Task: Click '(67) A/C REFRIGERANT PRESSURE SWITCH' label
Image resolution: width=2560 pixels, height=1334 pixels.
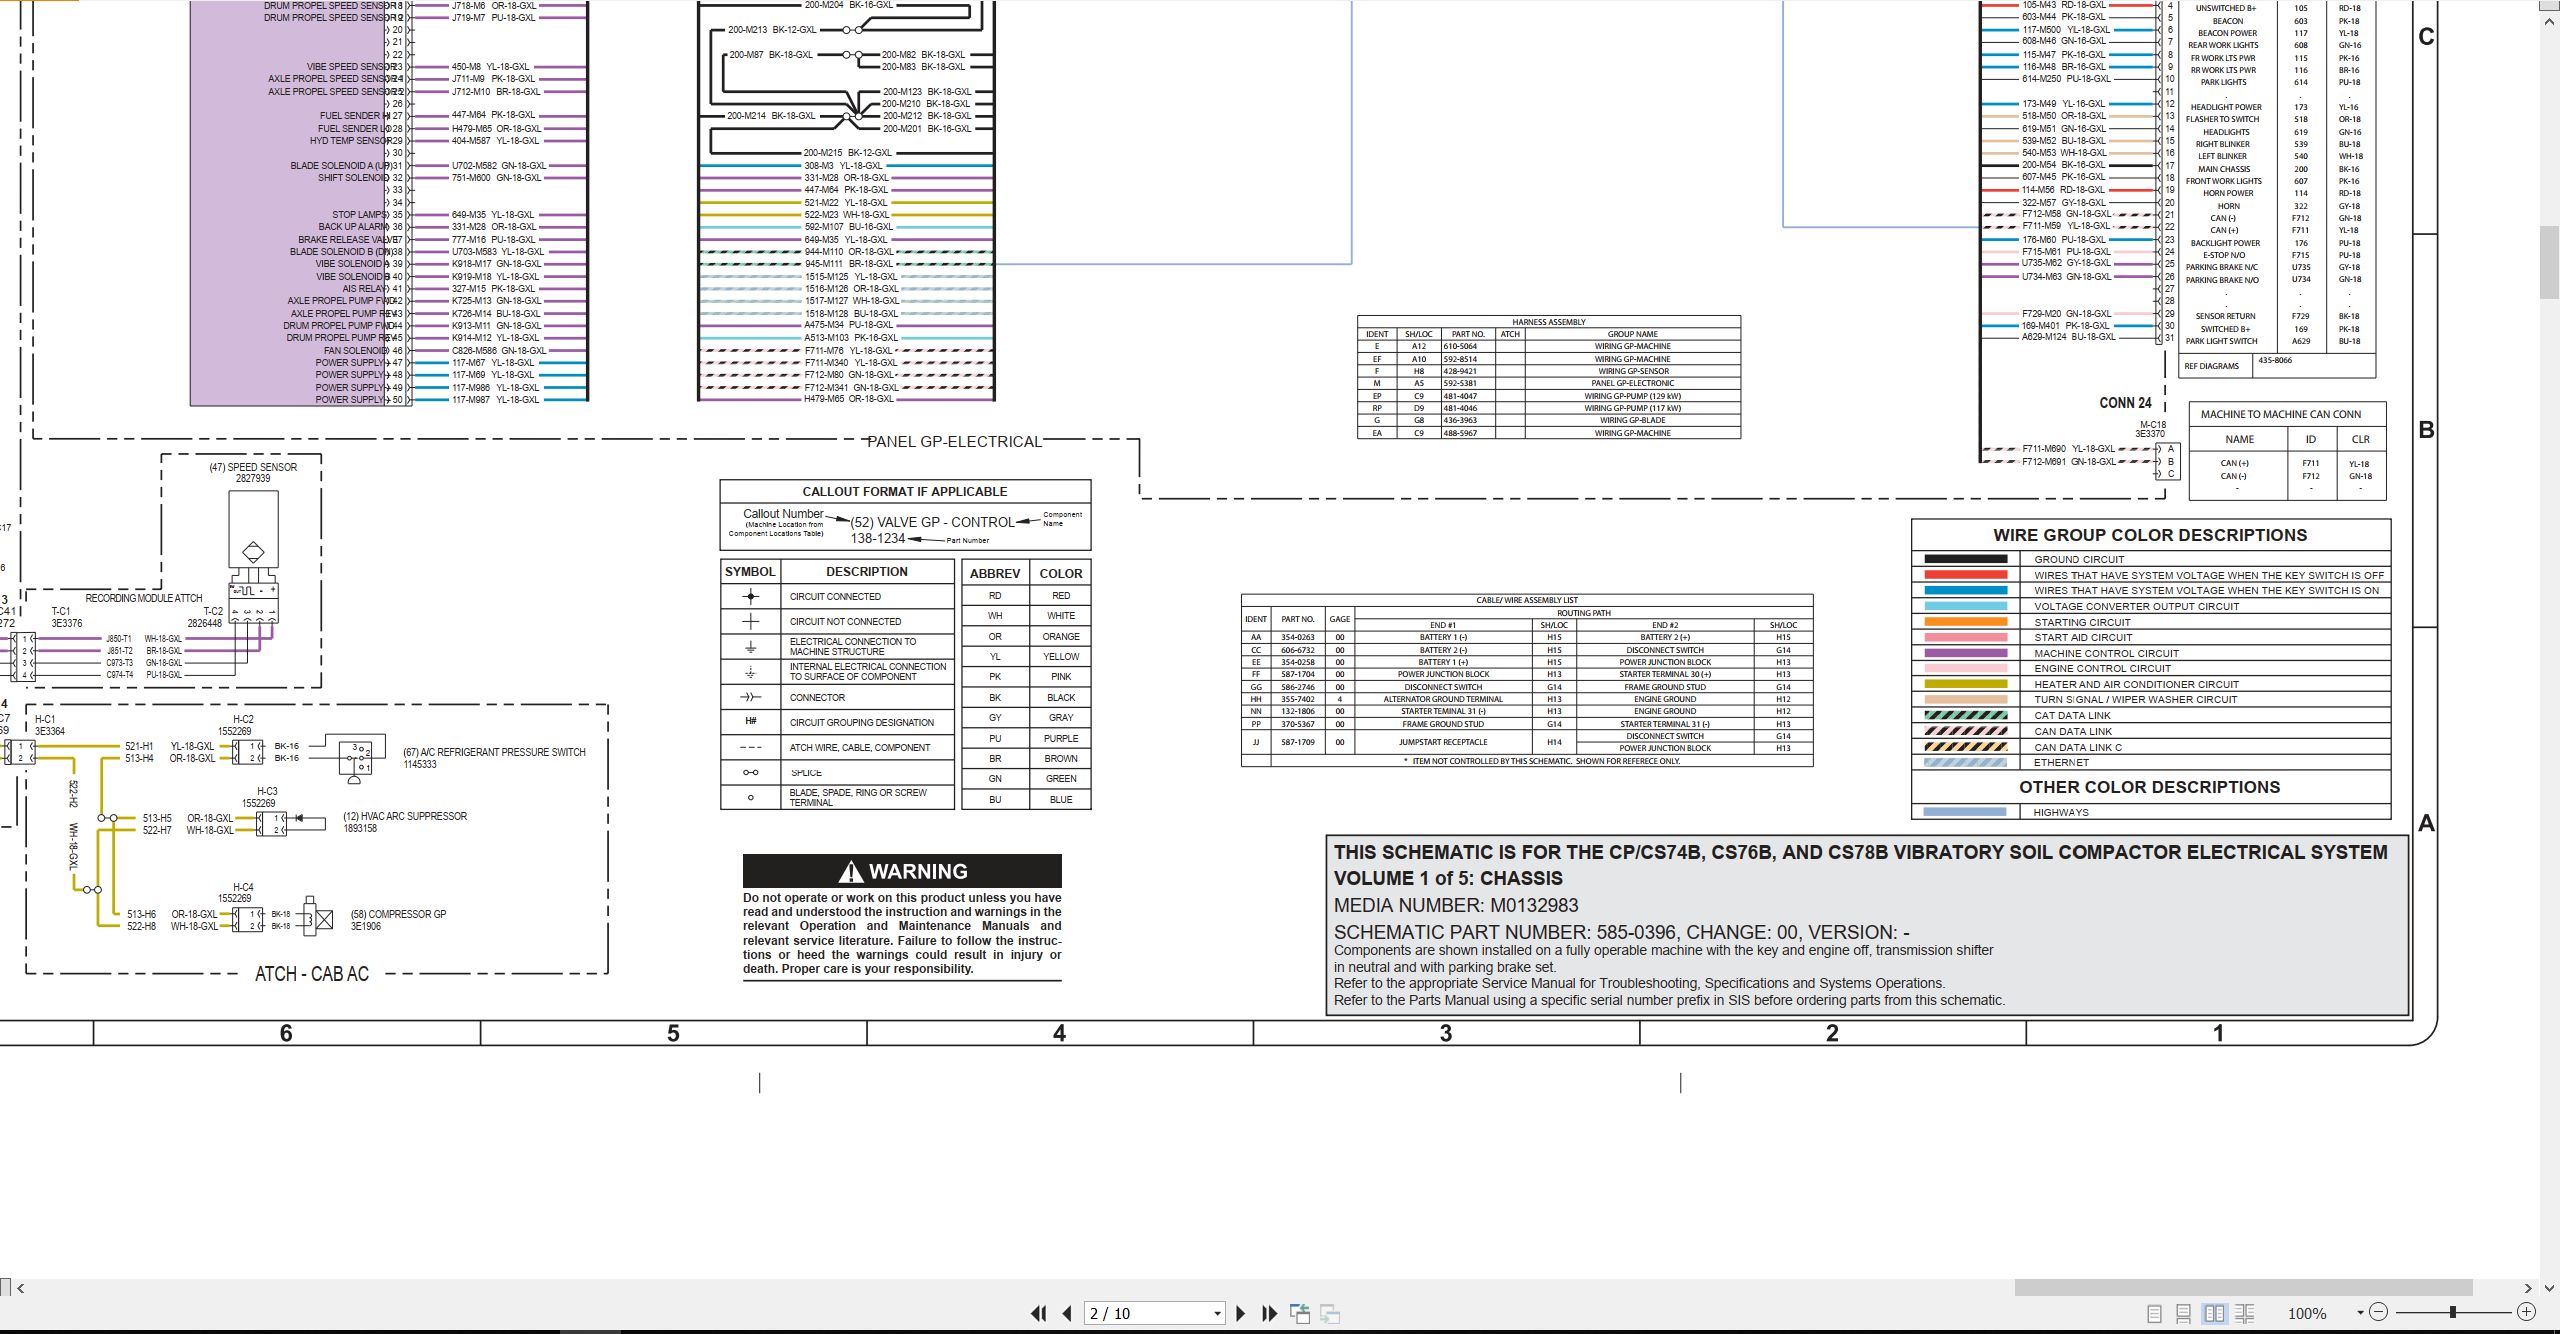Action: [494, 752]
